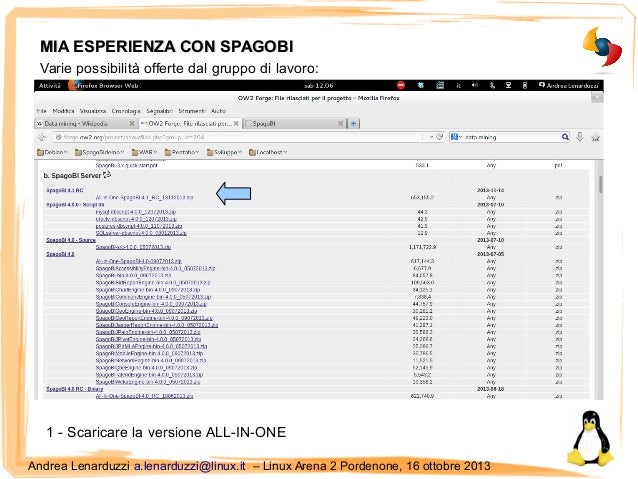The height and width of the screenshot is (479, 638).
Task: Reload the page with the reload icon
Action: coord(439,137)
